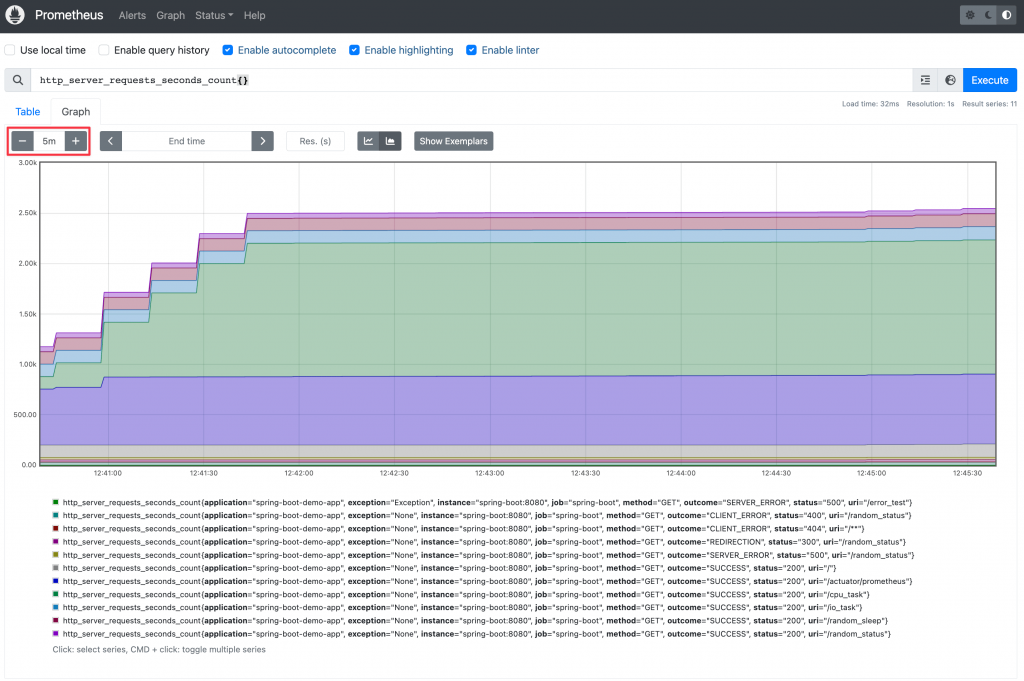Select the /error_test series color swatch
This screenshot has width=1024, height=681.
56,502
